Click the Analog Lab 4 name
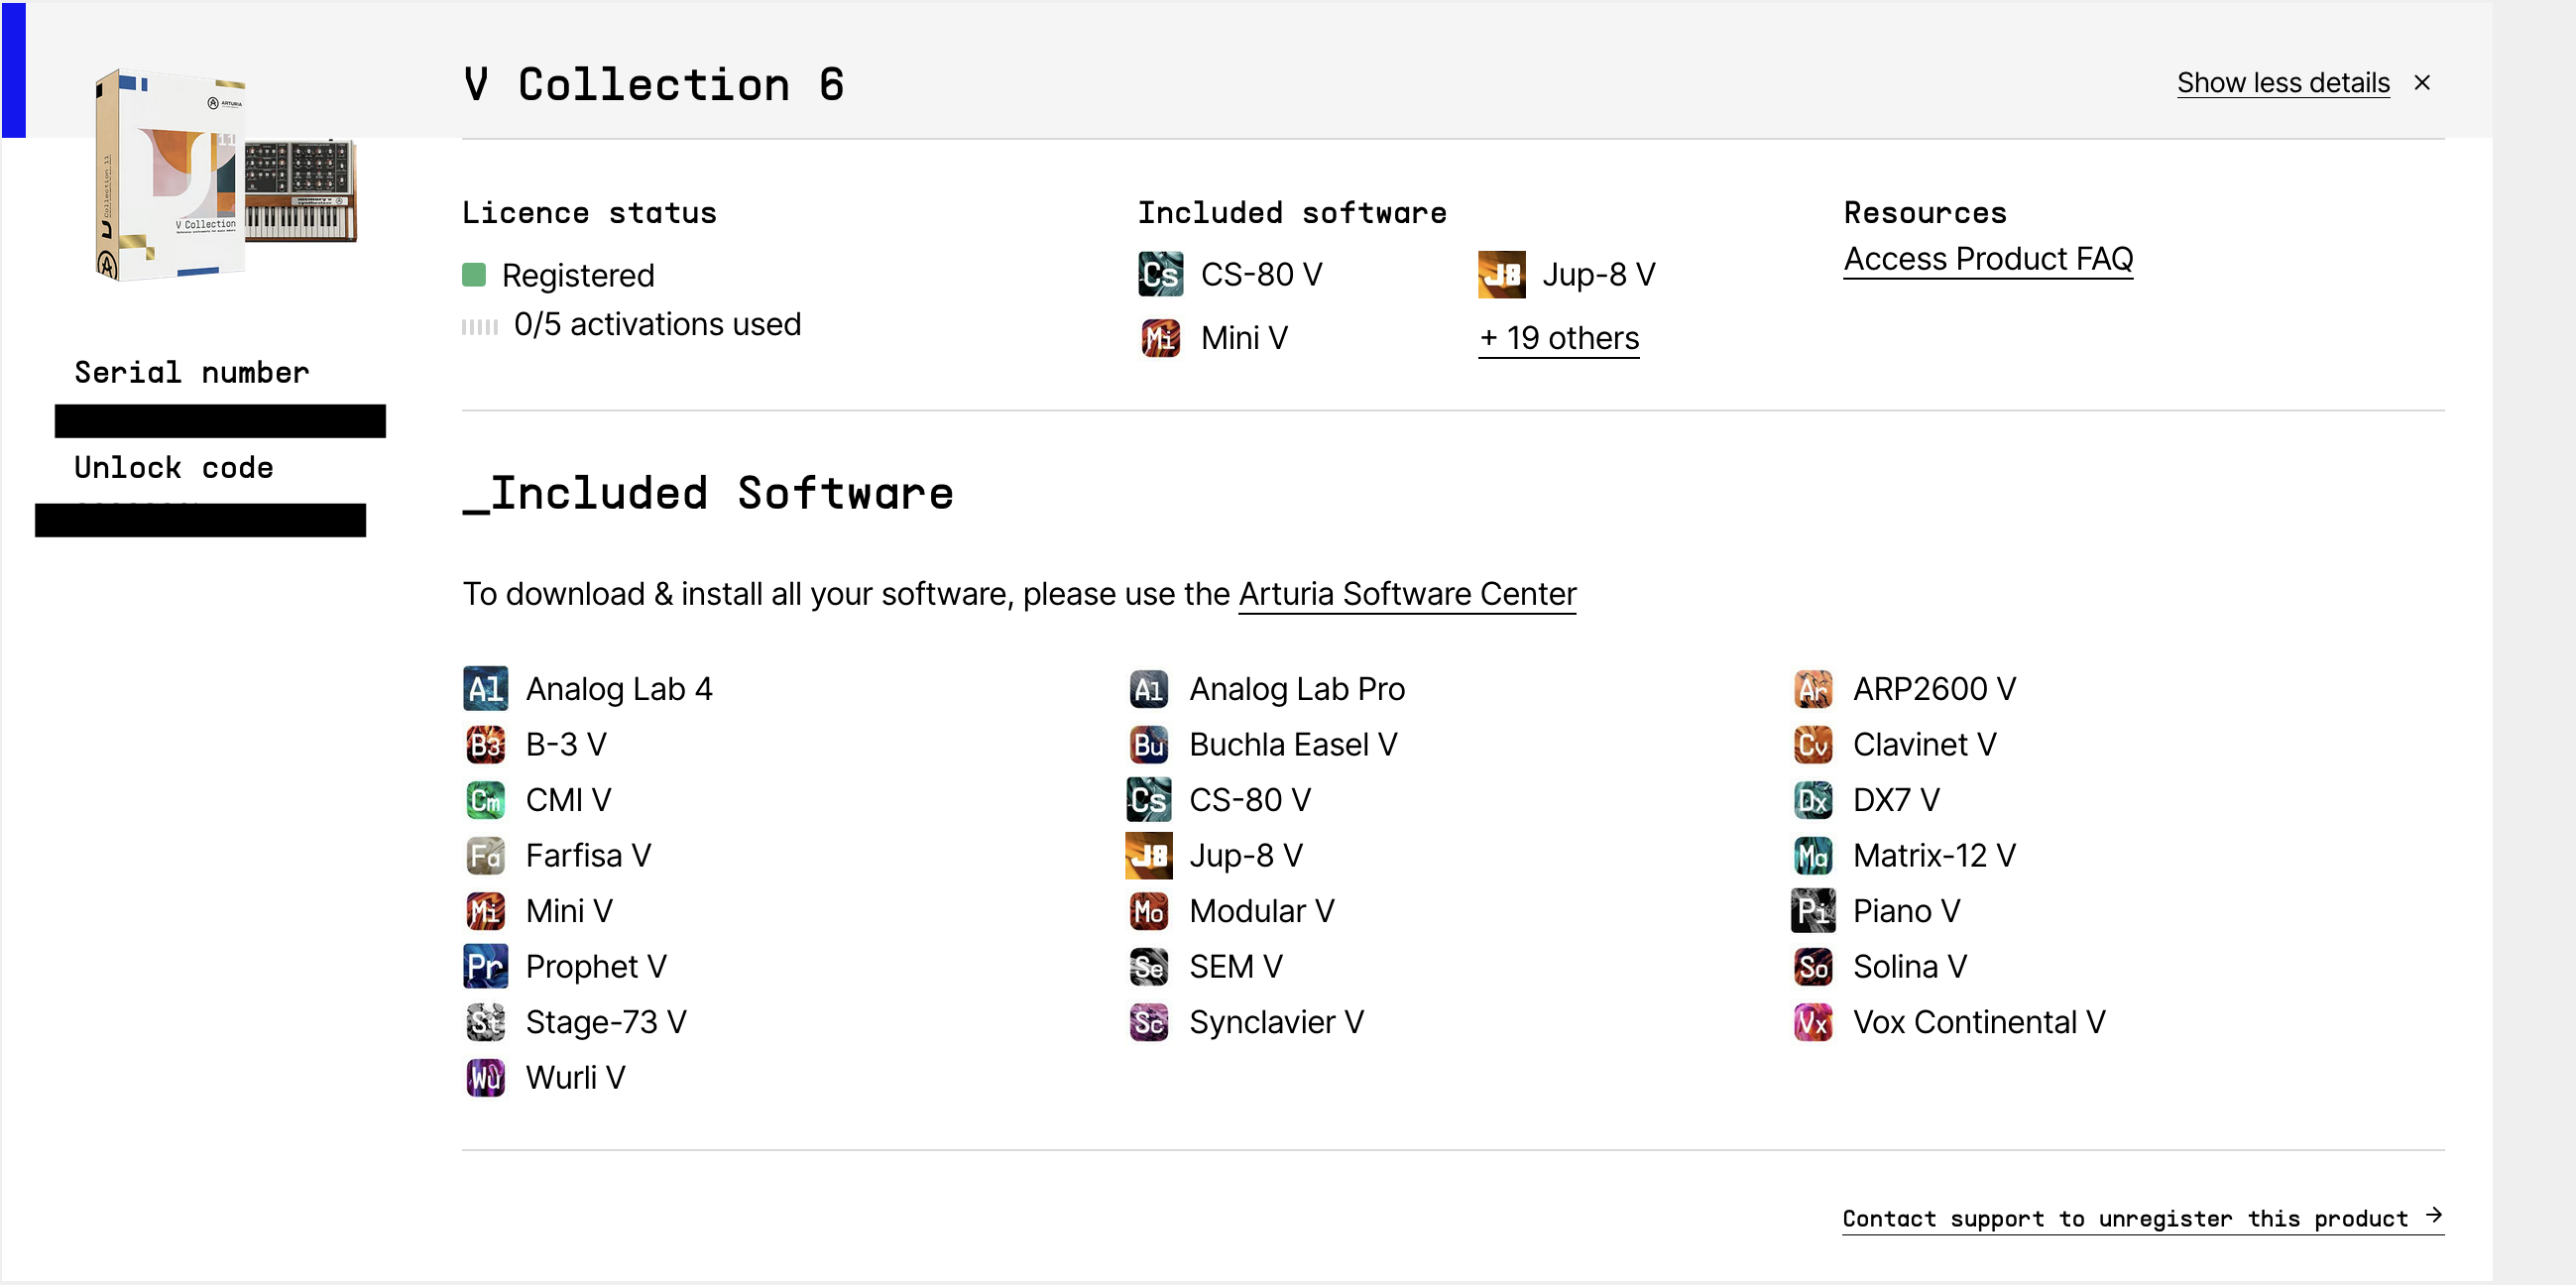This screenshot has height=1285, width=2576. coord(619,689)
